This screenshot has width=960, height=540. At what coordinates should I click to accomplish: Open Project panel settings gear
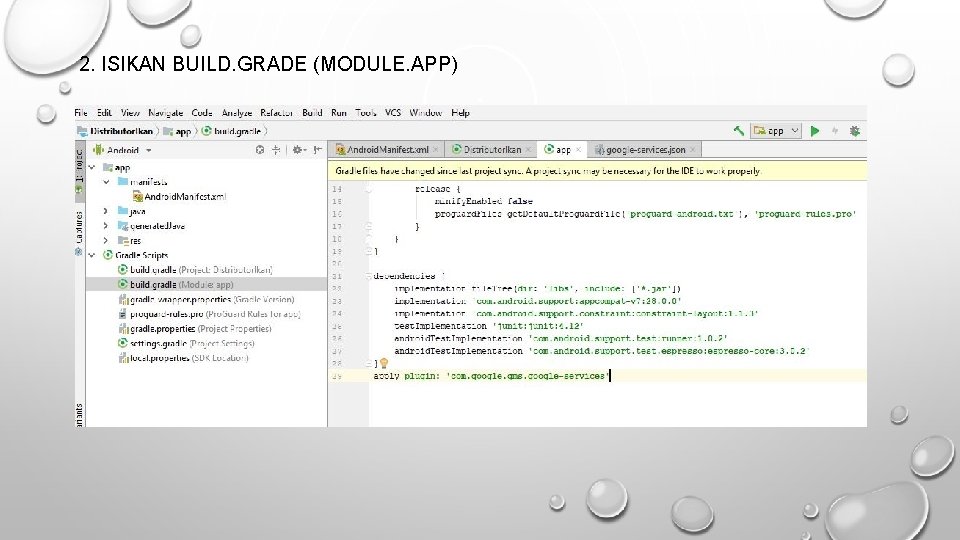[x=298, y=149]
